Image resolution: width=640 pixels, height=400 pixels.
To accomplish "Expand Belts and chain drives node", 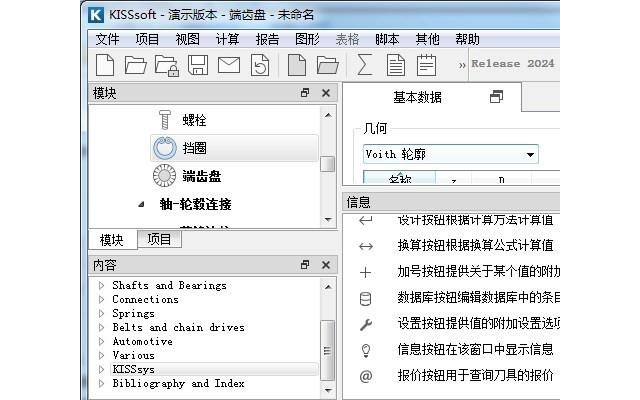I will coord(101,327).
